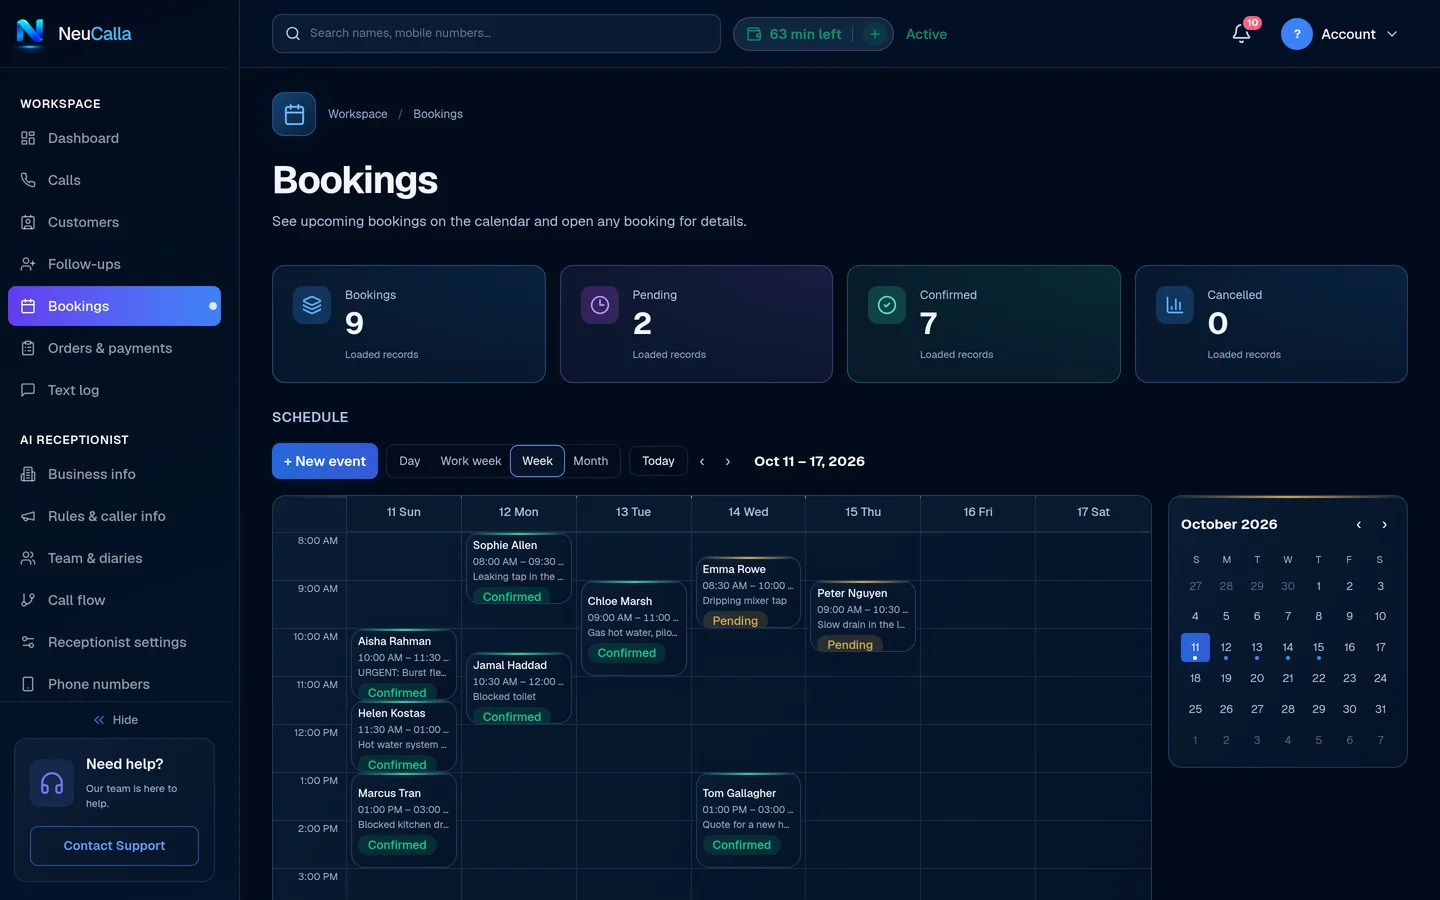This screenshot has height=900, width=1440.
Task: Open Team & diaries
Action: [114, 558]
